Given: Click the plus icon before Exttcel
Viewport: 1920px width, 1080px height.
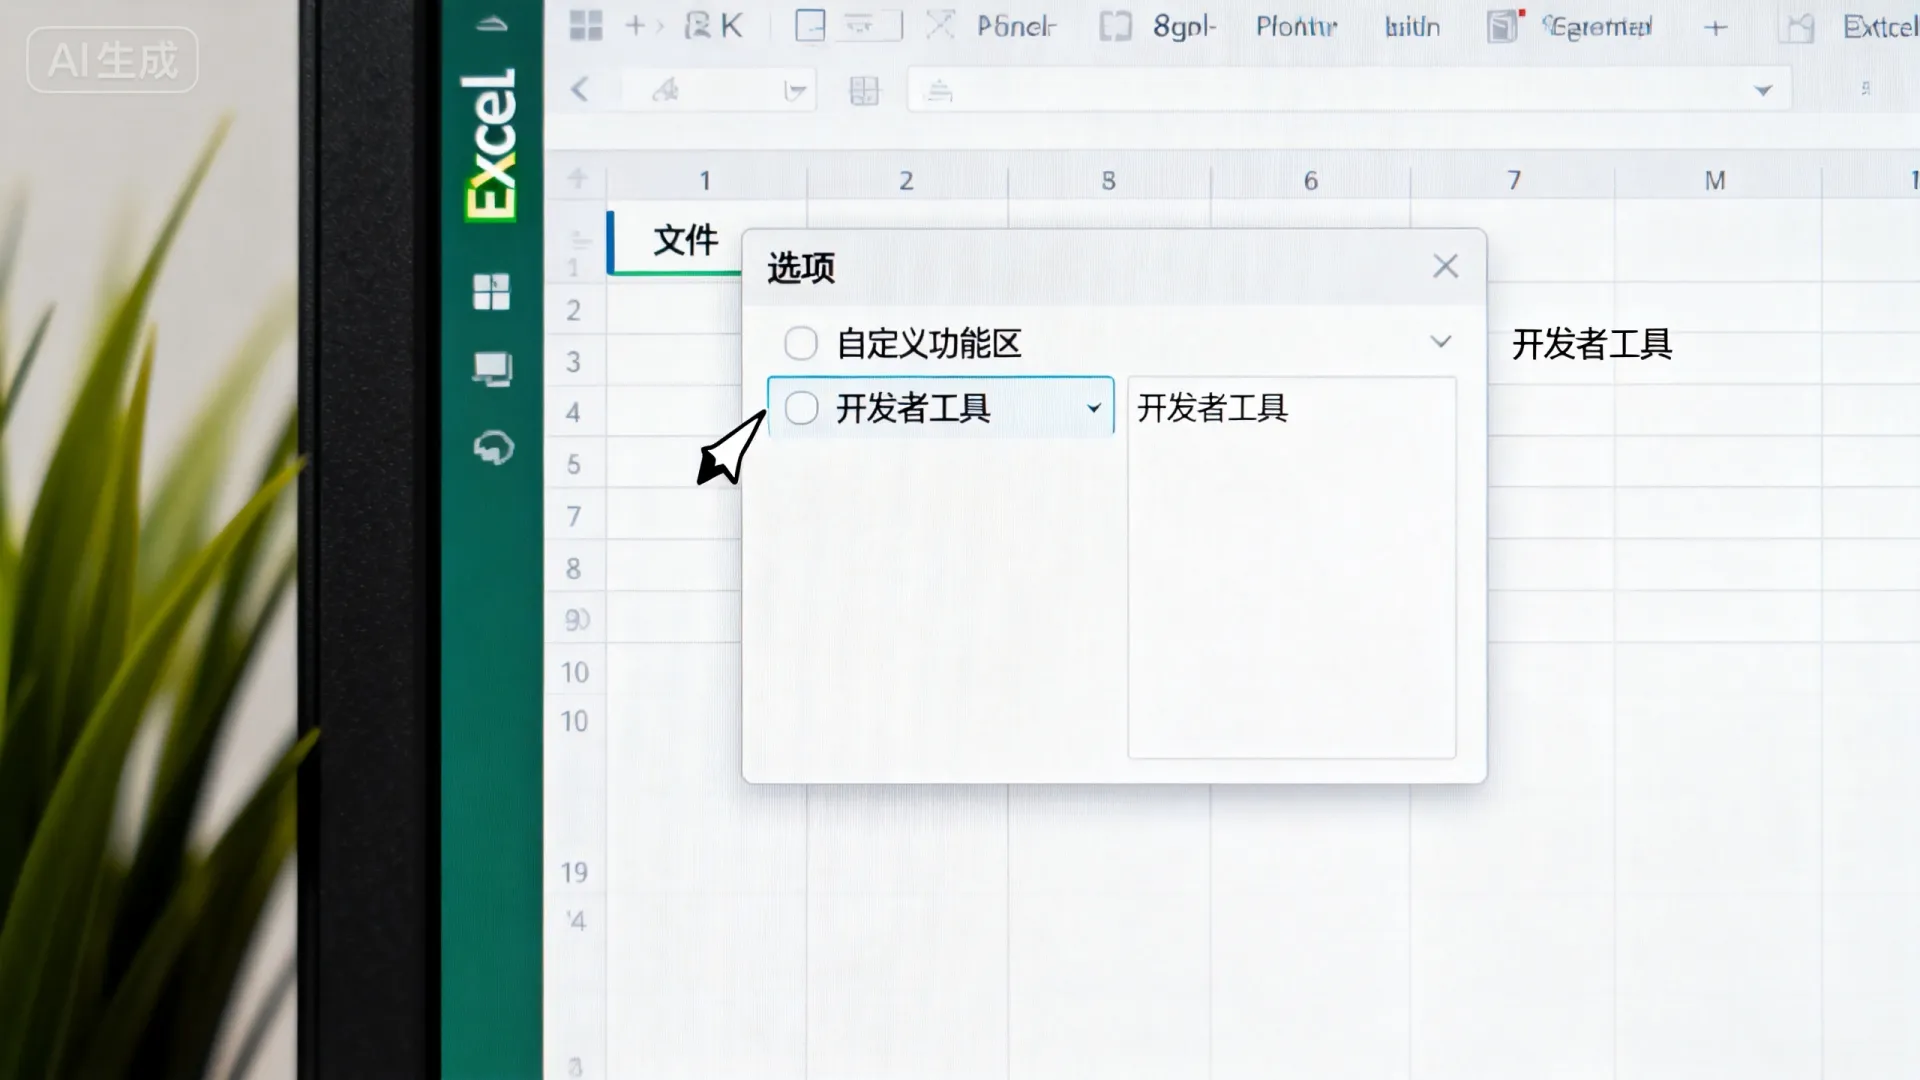Looking at the screenshot, I should tap(1715, 28).
